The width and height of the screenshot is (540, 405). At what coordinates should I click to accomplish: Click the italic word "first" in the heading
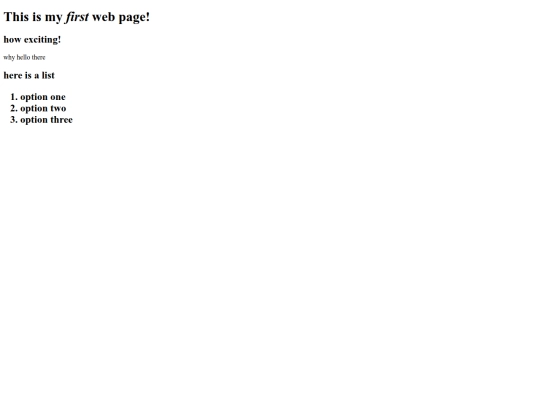77,17
